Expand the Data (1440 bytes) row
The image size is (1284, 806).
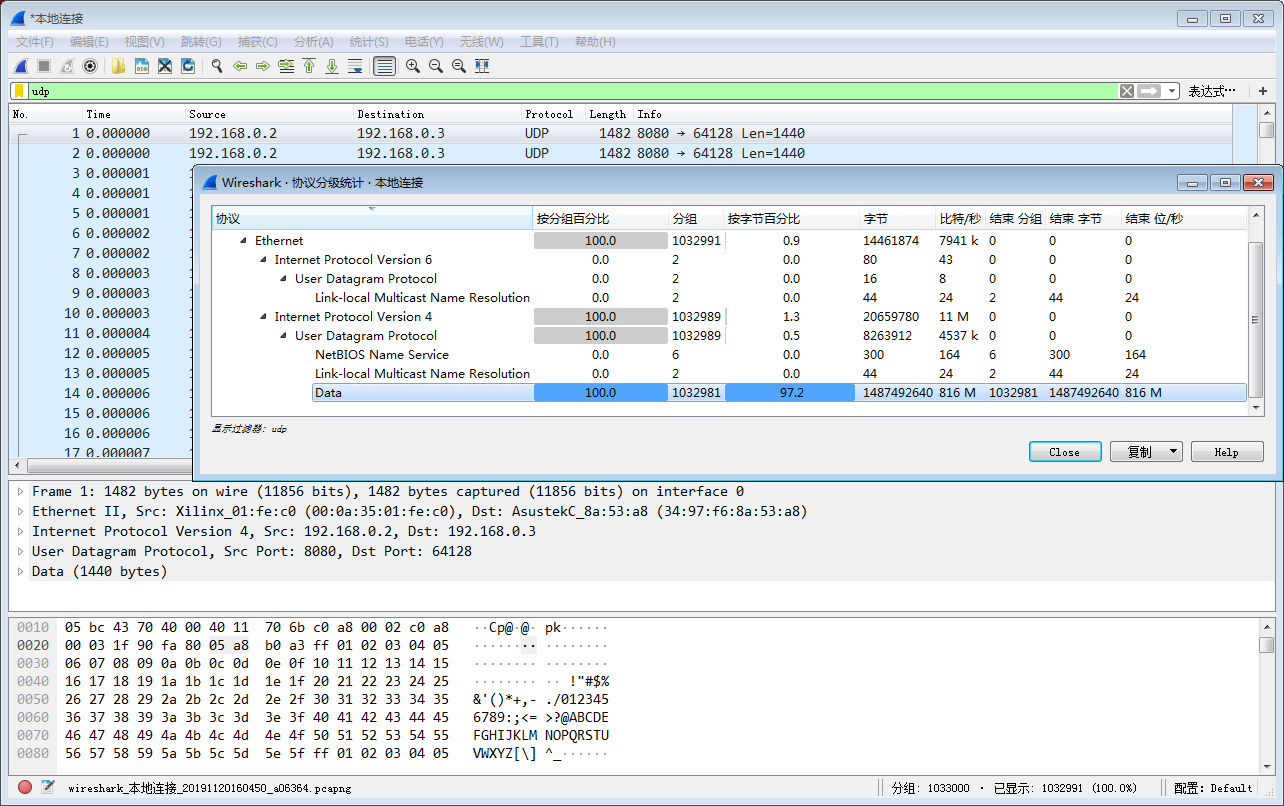tap(22, 571)
